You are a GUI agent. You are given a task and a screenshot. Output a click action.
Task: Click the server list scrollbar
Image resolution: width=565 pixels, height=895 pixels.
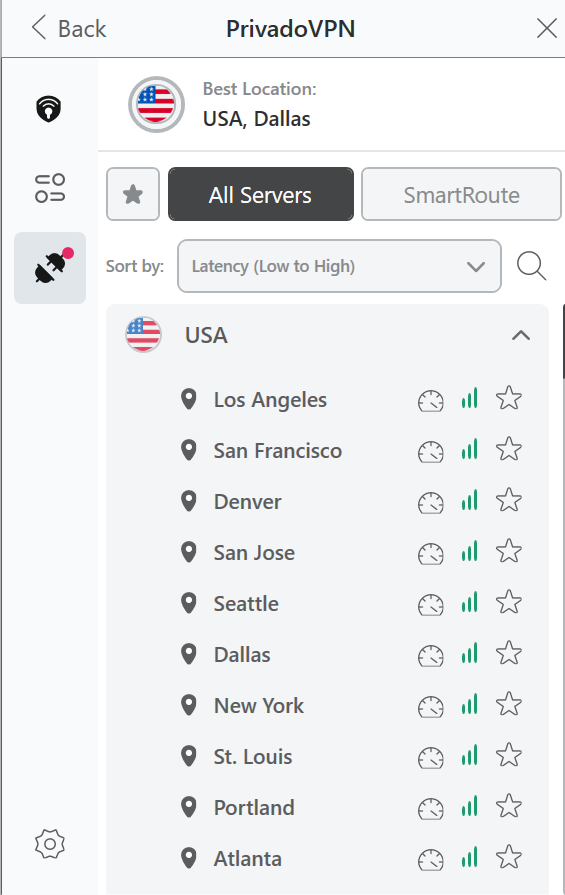563,341
